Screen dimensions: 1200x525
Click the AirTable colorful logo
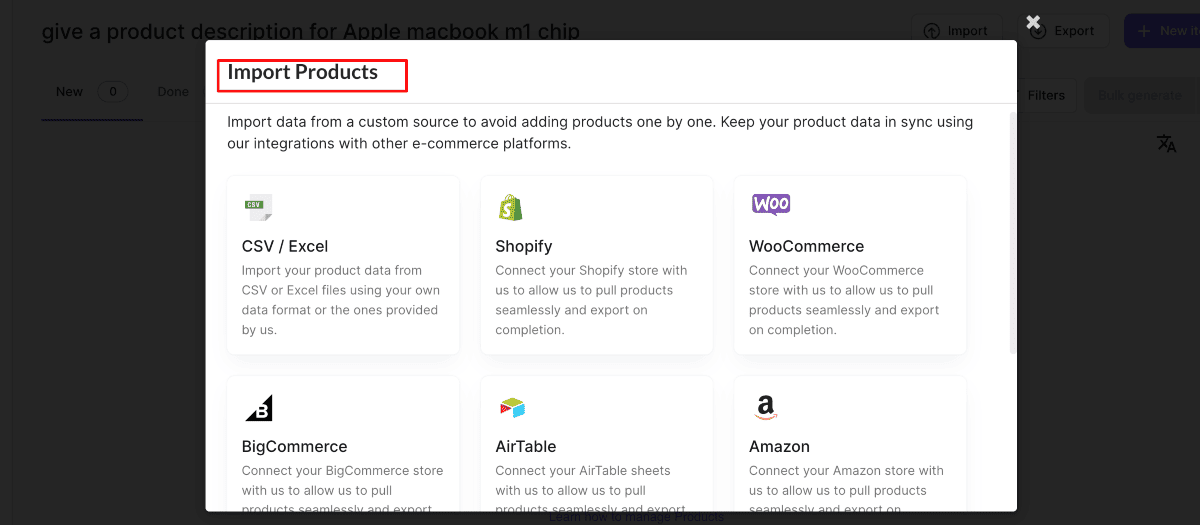pyautogui.click(x=512, y=408)
